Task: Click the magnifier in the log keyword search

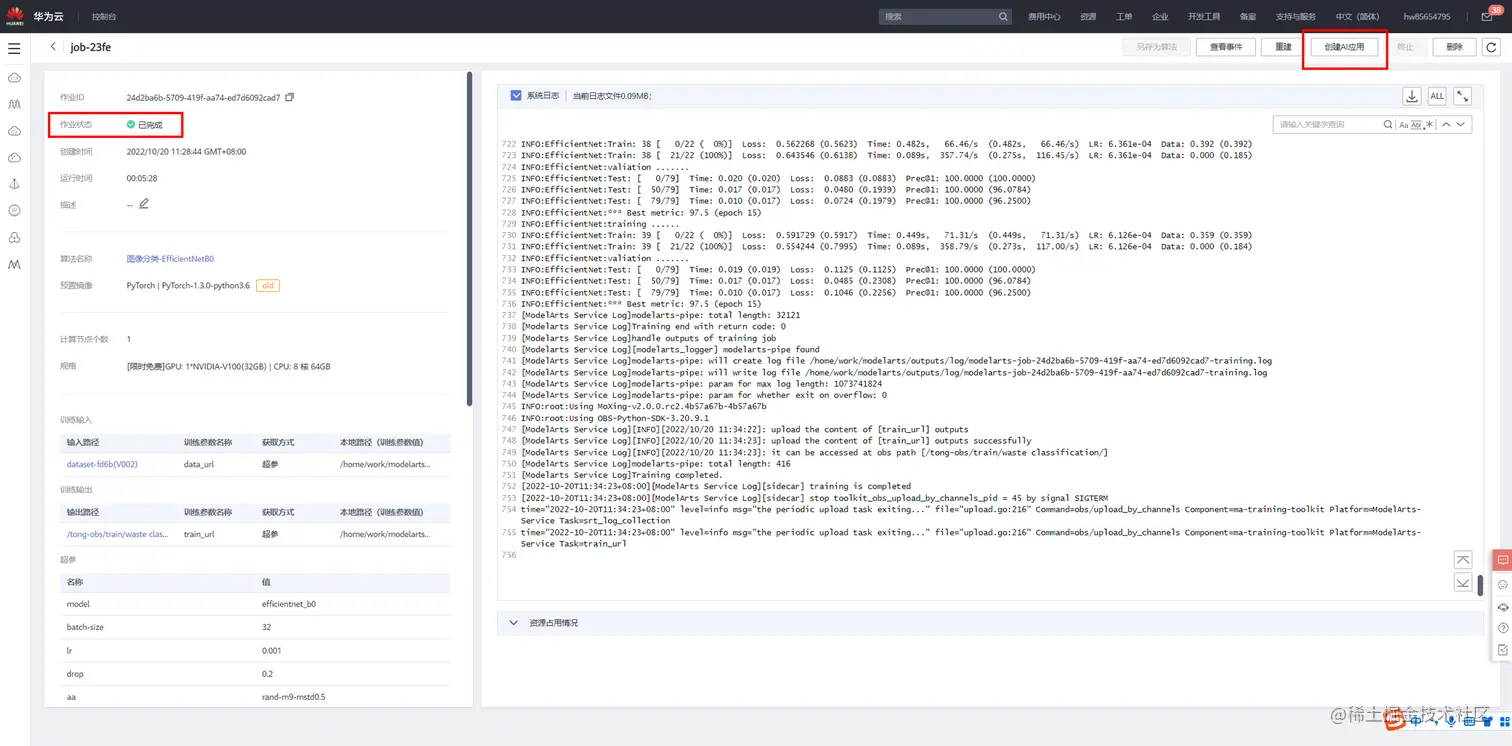Action: tap(1388, 125)
